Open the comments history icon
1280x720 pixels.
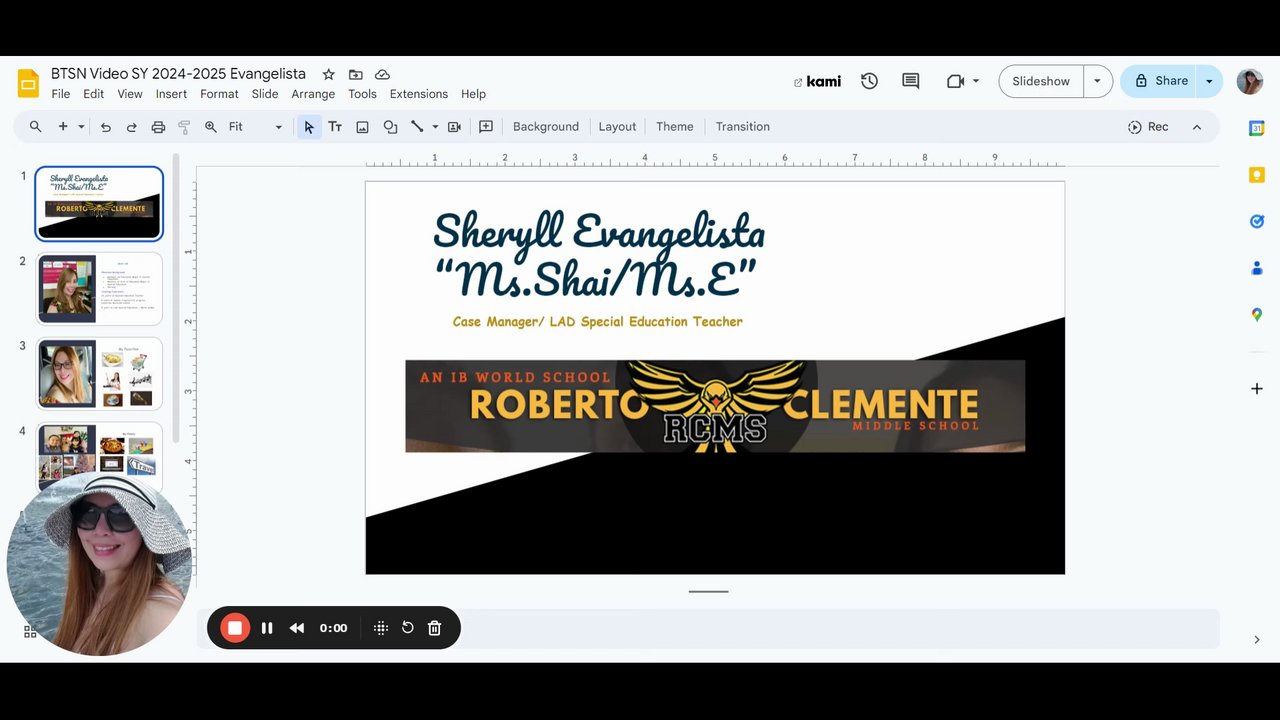tap(910, 81)
